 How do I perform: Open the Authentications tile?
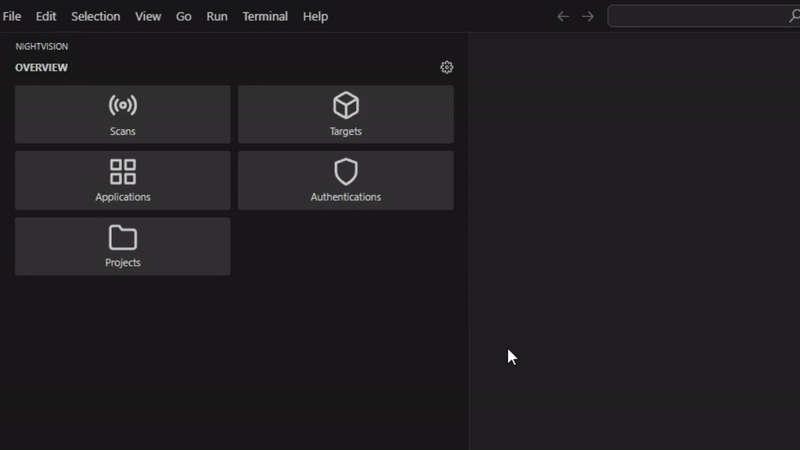coord(345,180)
